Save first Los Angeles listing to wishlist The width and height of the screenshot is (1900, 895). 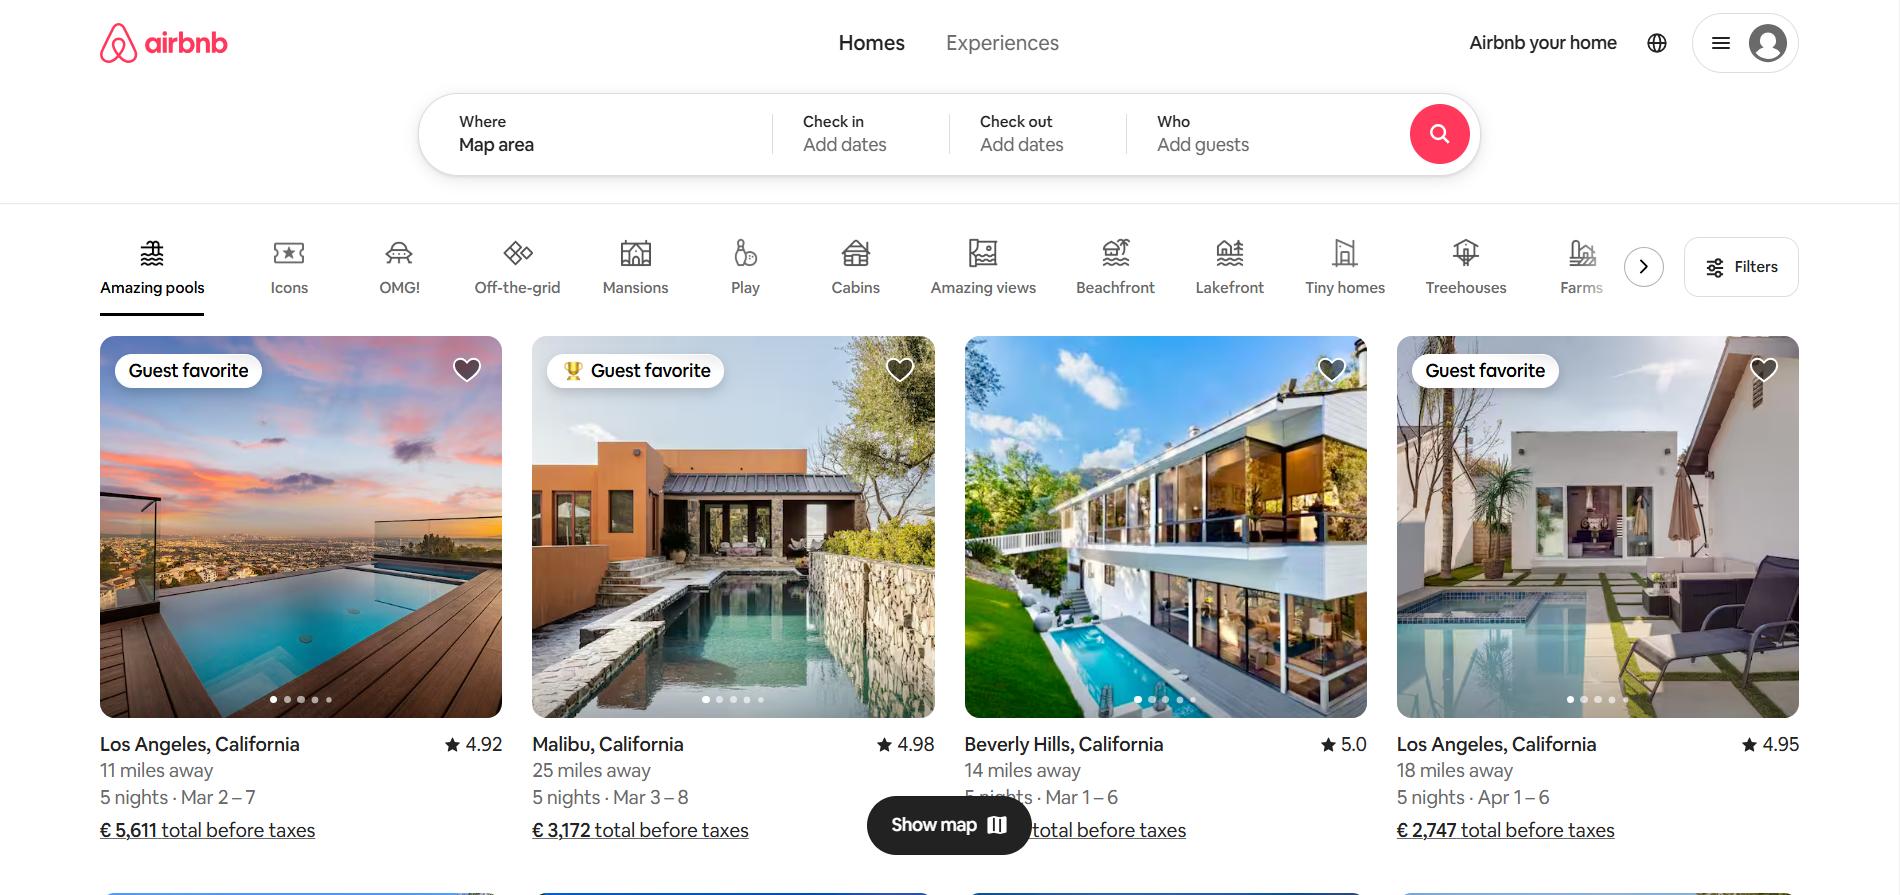click(467, 370)
